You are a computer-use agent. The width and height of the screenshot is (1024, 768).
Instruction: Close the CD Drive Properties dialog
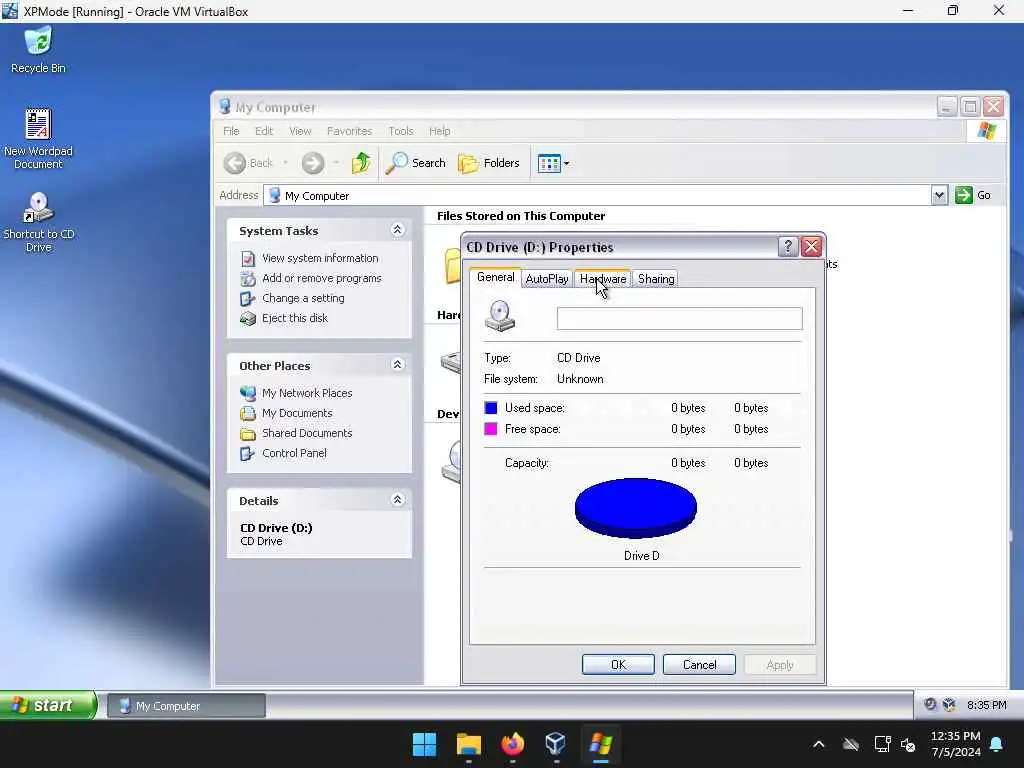[x=811, y=247]
